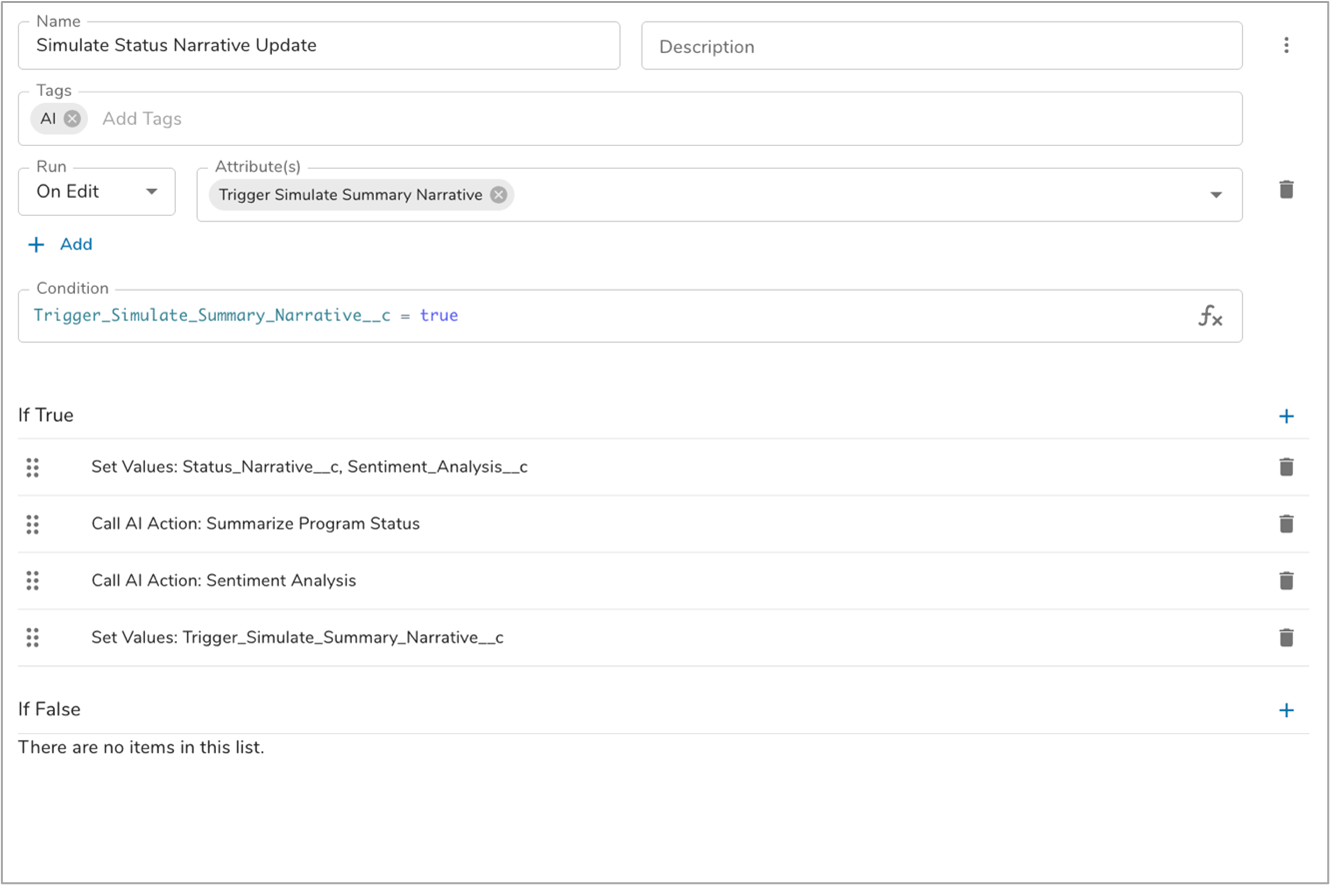
Task: Open the three-dot more options menu
Action: point(1286,45)
